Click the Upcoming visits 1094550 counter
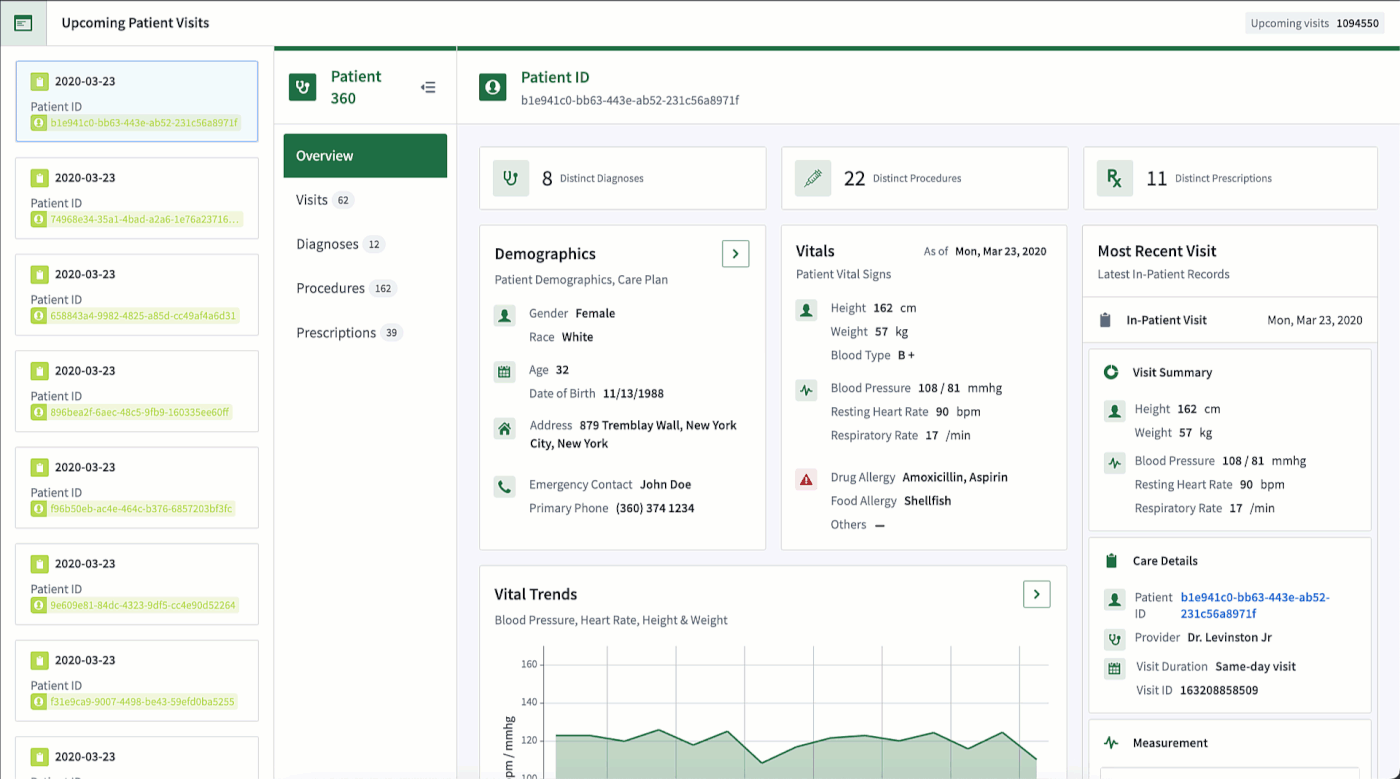 click(1315, 23)
